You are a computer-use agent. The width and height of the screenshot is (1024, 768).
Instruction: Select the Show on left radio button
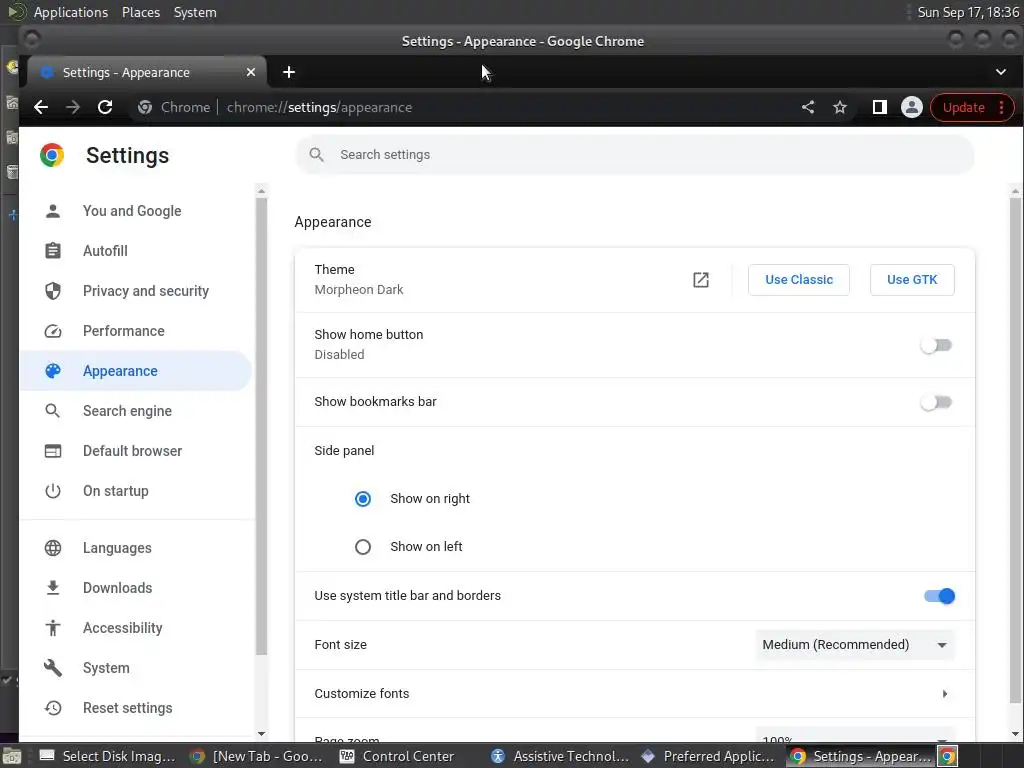(x=362, y=547)
